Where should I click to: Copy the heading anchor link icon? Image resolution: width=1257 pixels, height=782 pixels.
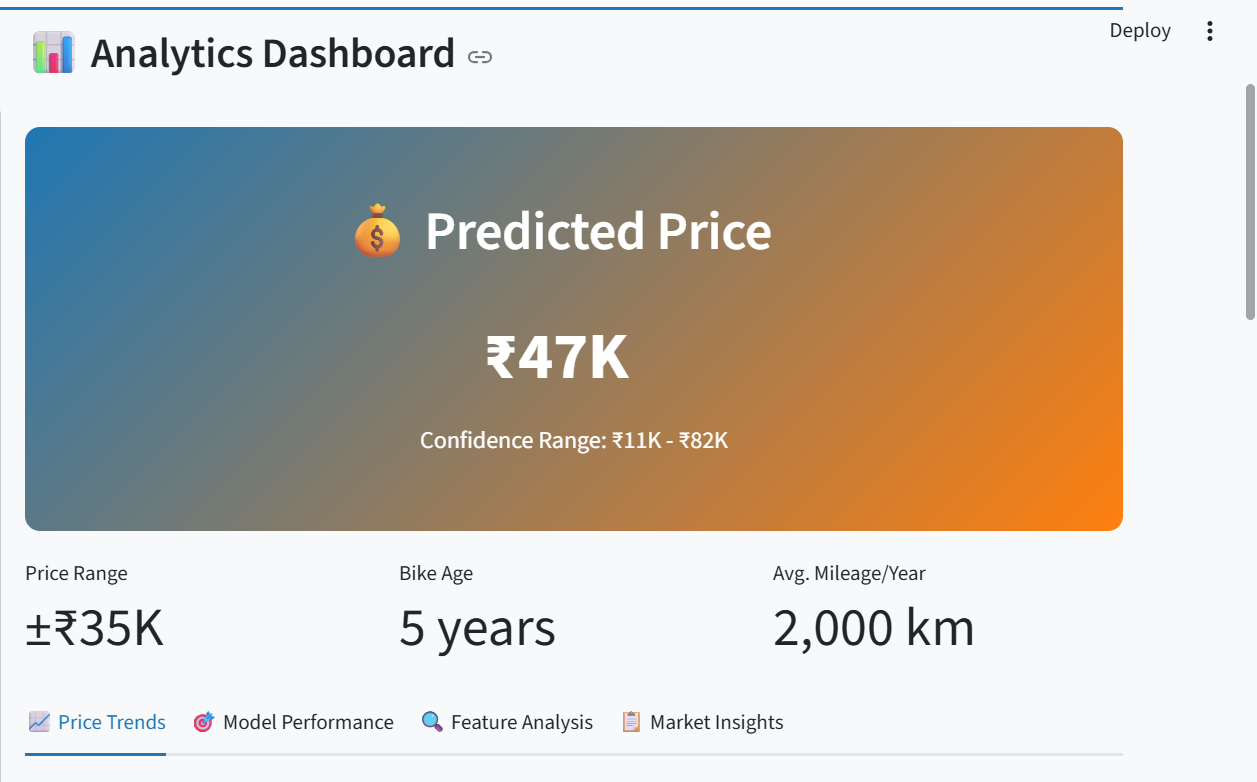point(480,57)
